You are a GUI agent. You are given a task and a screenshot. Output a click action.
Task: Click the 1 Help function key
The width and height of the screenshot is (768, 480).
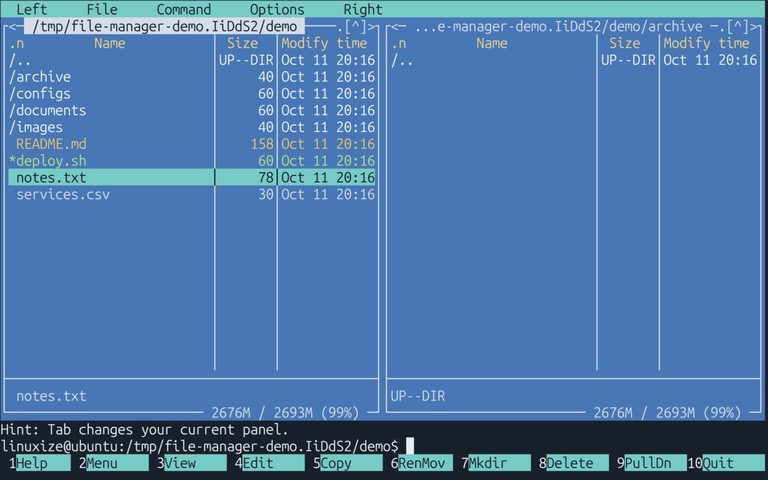[39, 463]
